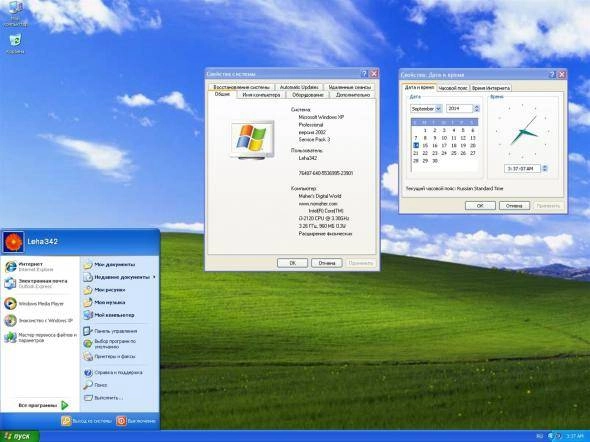590x442 pixels.
Task: Click the Recent Documents icon (Недавние документы)
Action: tap(88, 277)
